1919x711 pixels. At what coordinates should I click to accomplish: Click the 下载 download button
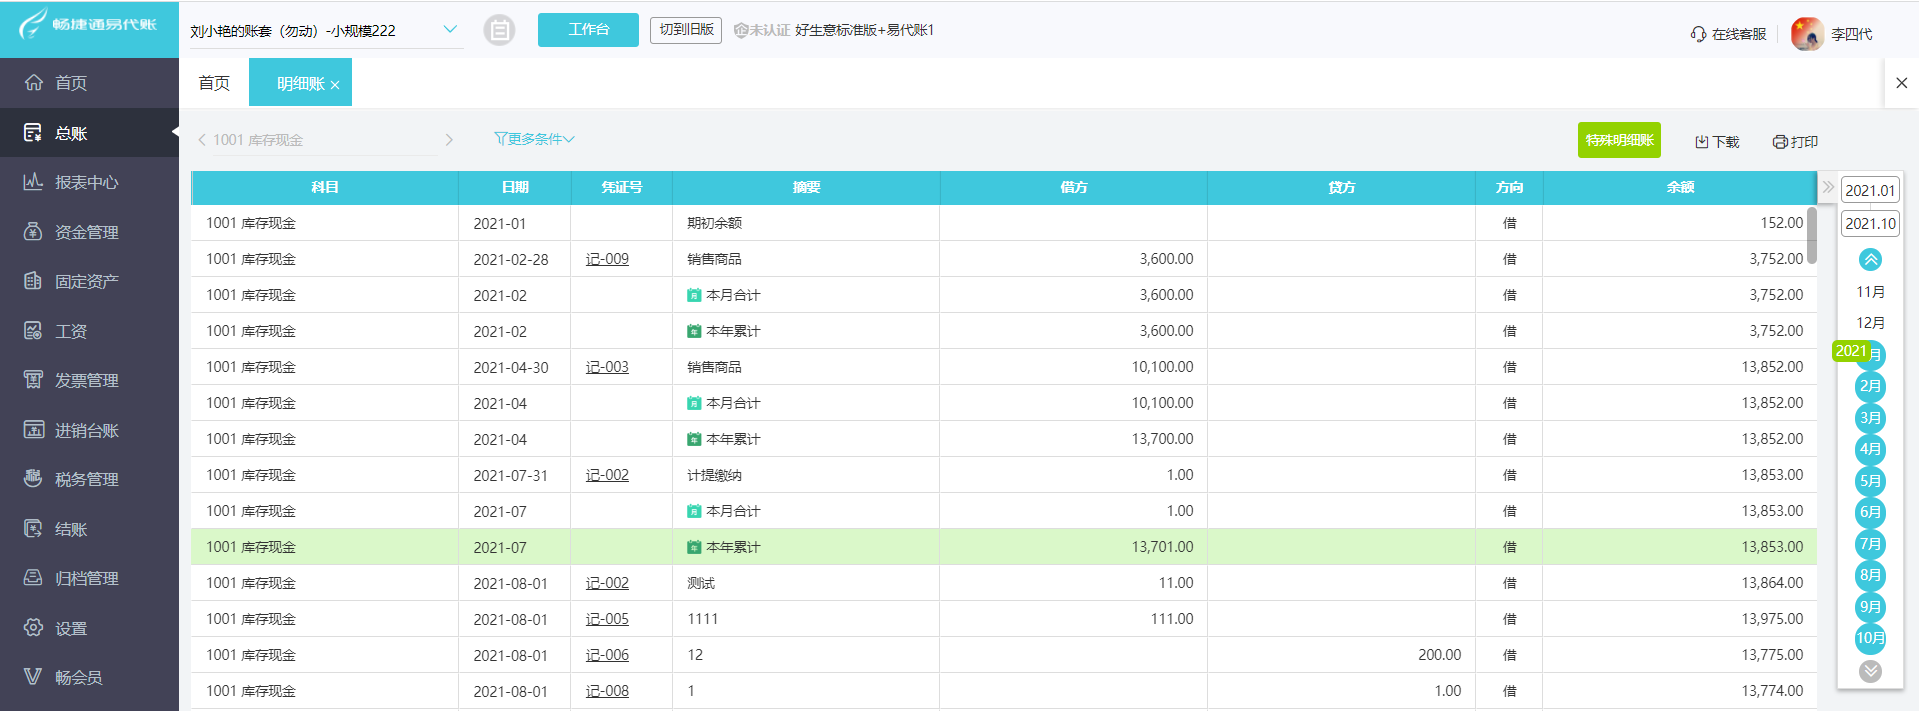(x=1717, y=142)
